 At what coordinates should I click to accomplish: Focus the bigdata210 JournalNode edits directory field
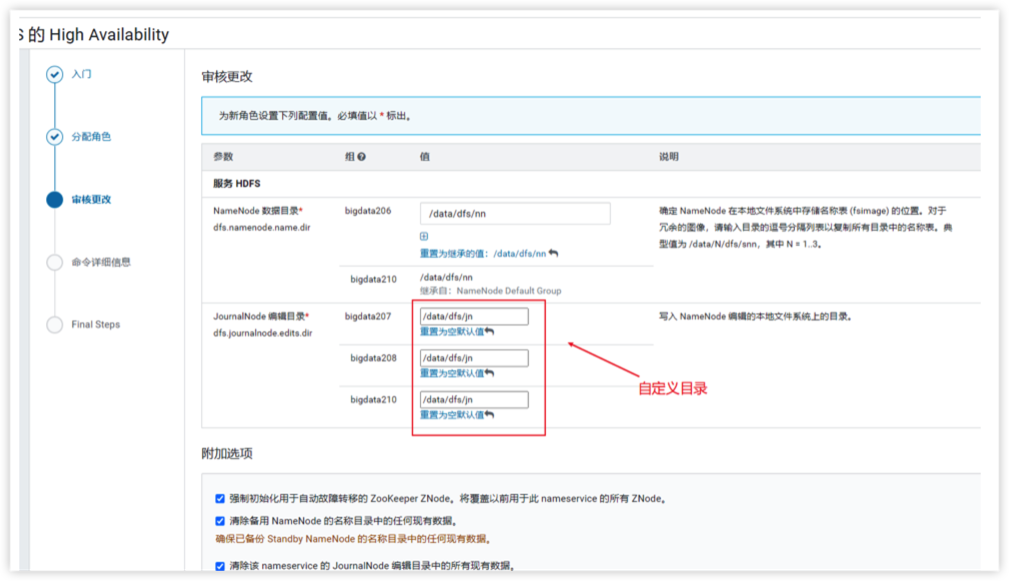(x=474, y=400)
